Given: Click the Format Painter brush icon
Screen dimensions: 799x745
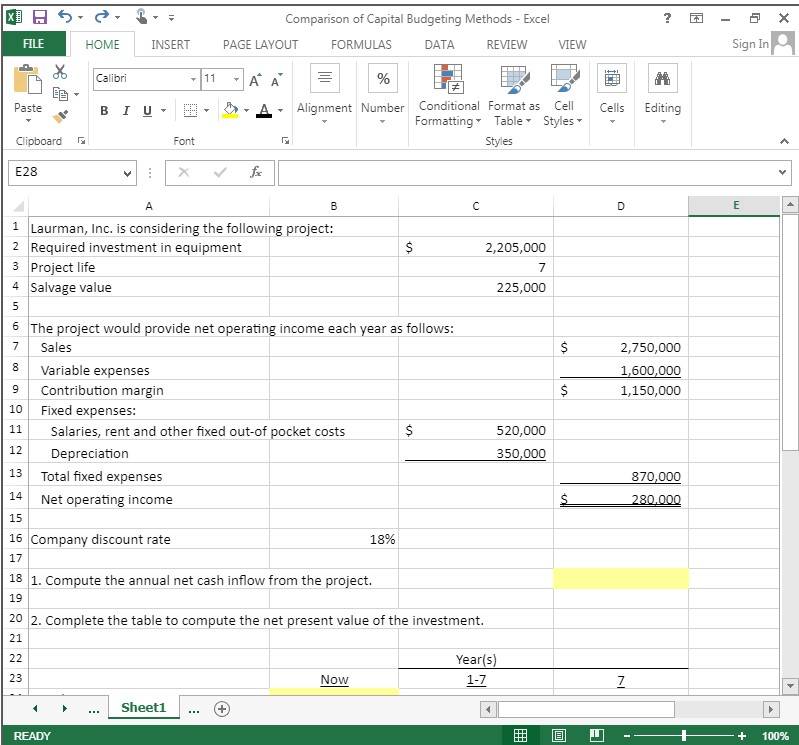Looking at the screenshot, I should (x=60, y=116).
